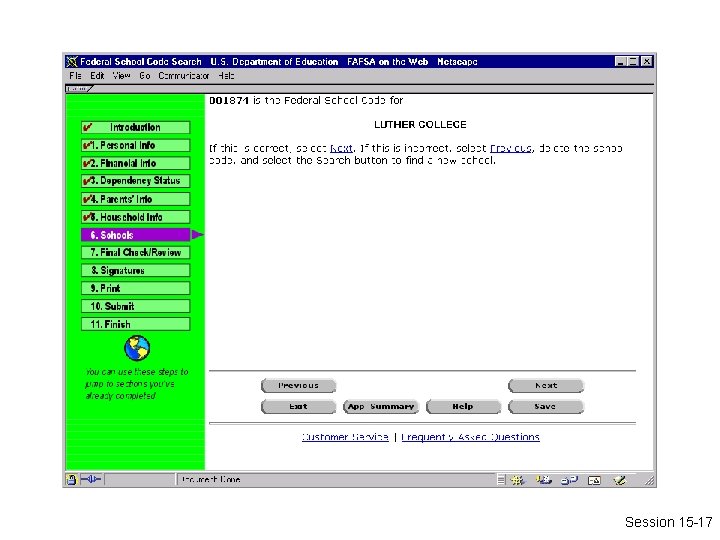
Task: Go to step 9 Print
Action: 135,288
